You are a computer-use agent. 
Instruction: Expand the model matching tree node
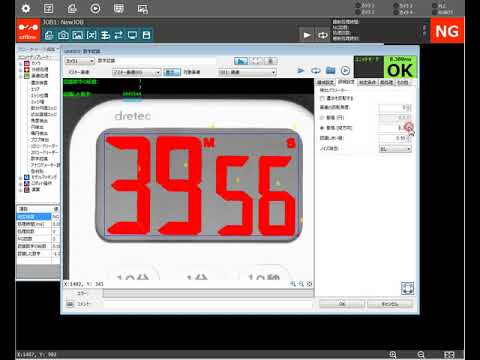[x=21, y=177]
